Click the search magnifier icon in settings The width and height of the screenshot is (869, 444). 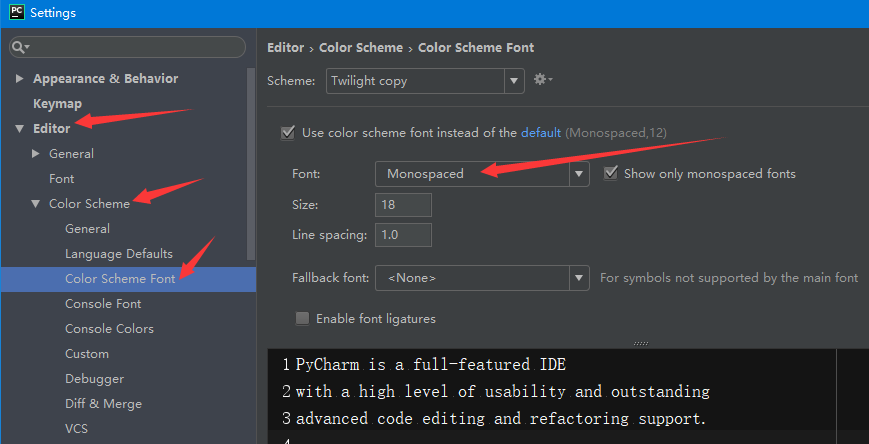[20, 47]
